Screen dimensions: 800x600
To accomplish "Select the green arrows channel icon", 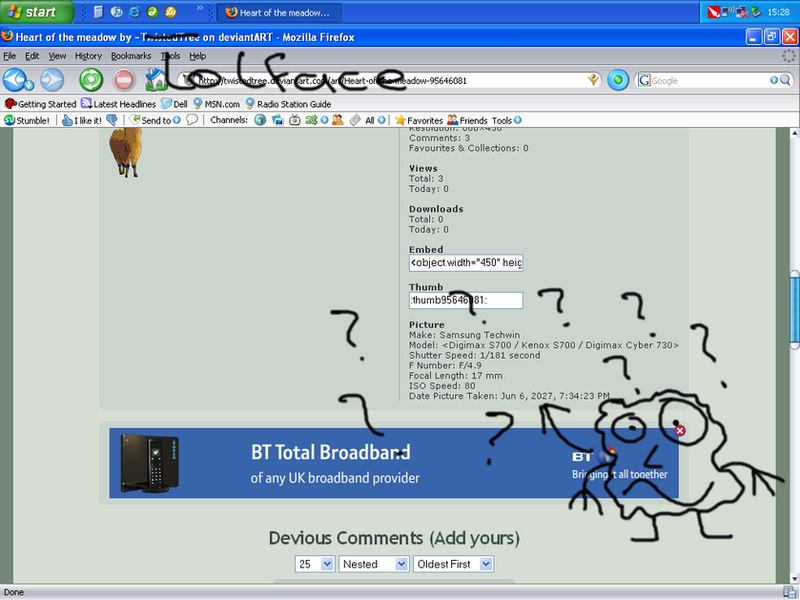I will coord(311,120).
